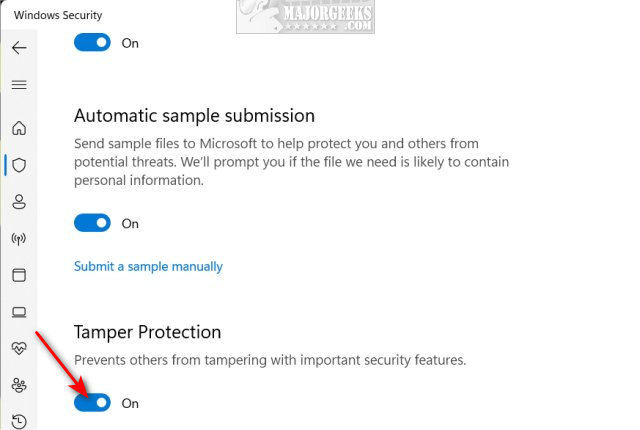The image size is (640, 430).
Task: Open Account protection person icon
Action: pos(19,202)
